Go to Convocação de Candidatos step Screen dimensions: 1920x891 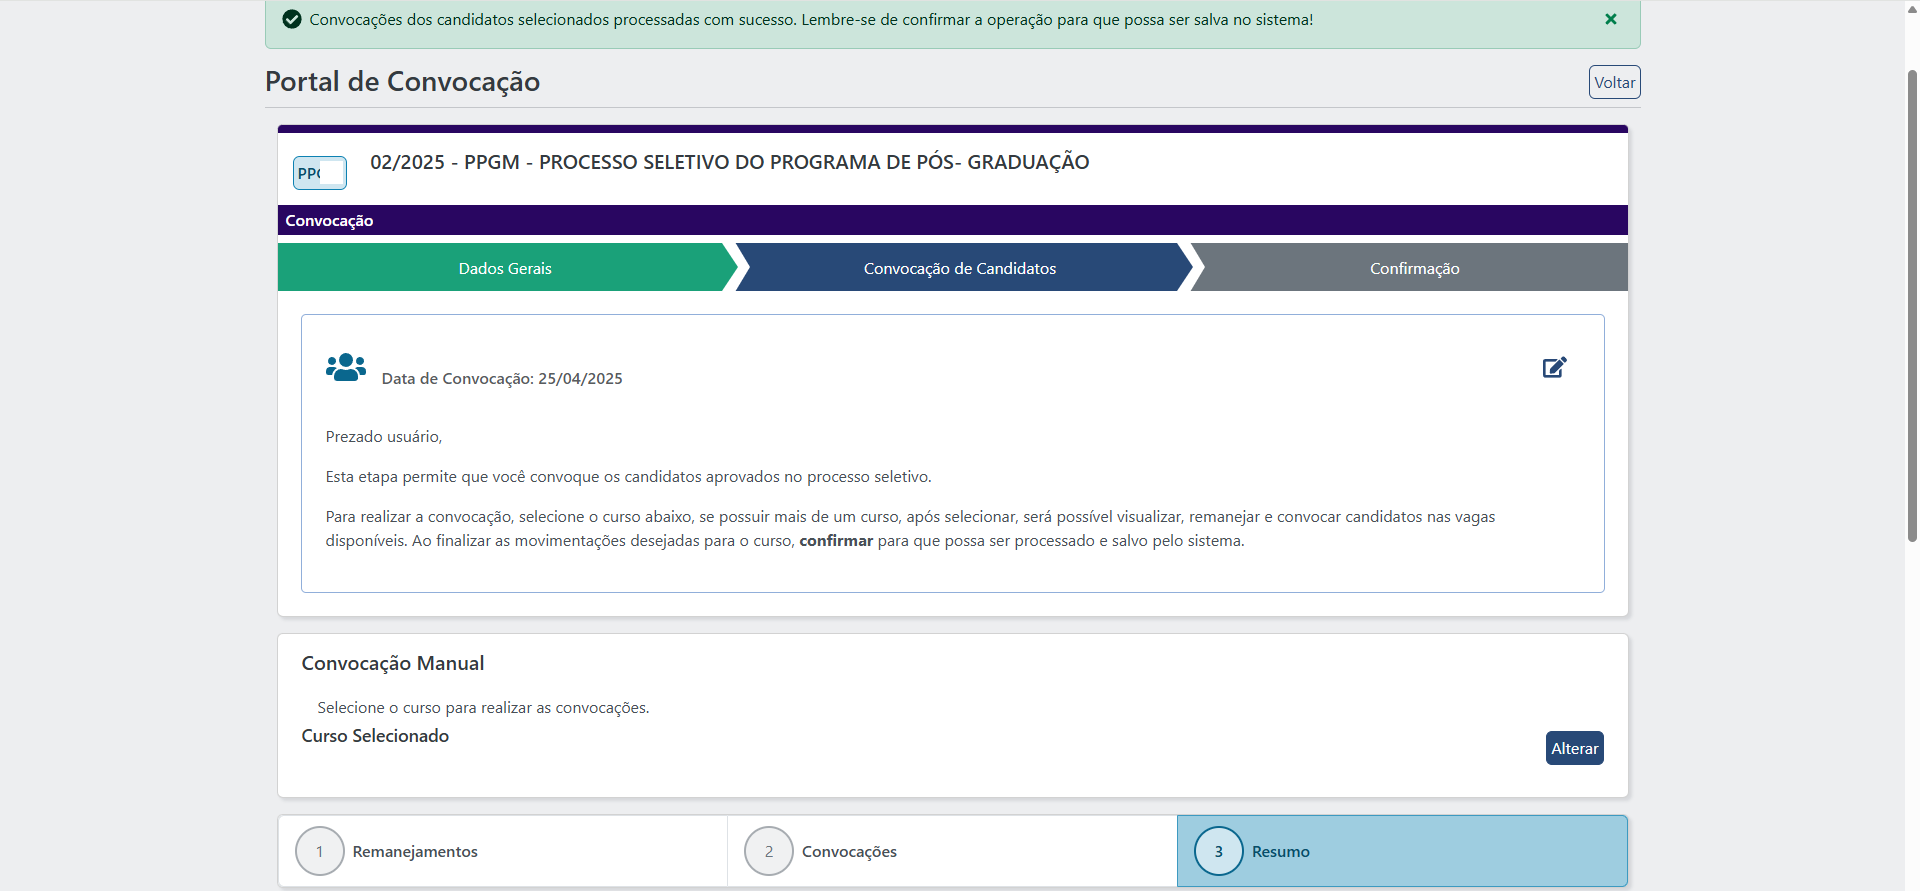960,268
